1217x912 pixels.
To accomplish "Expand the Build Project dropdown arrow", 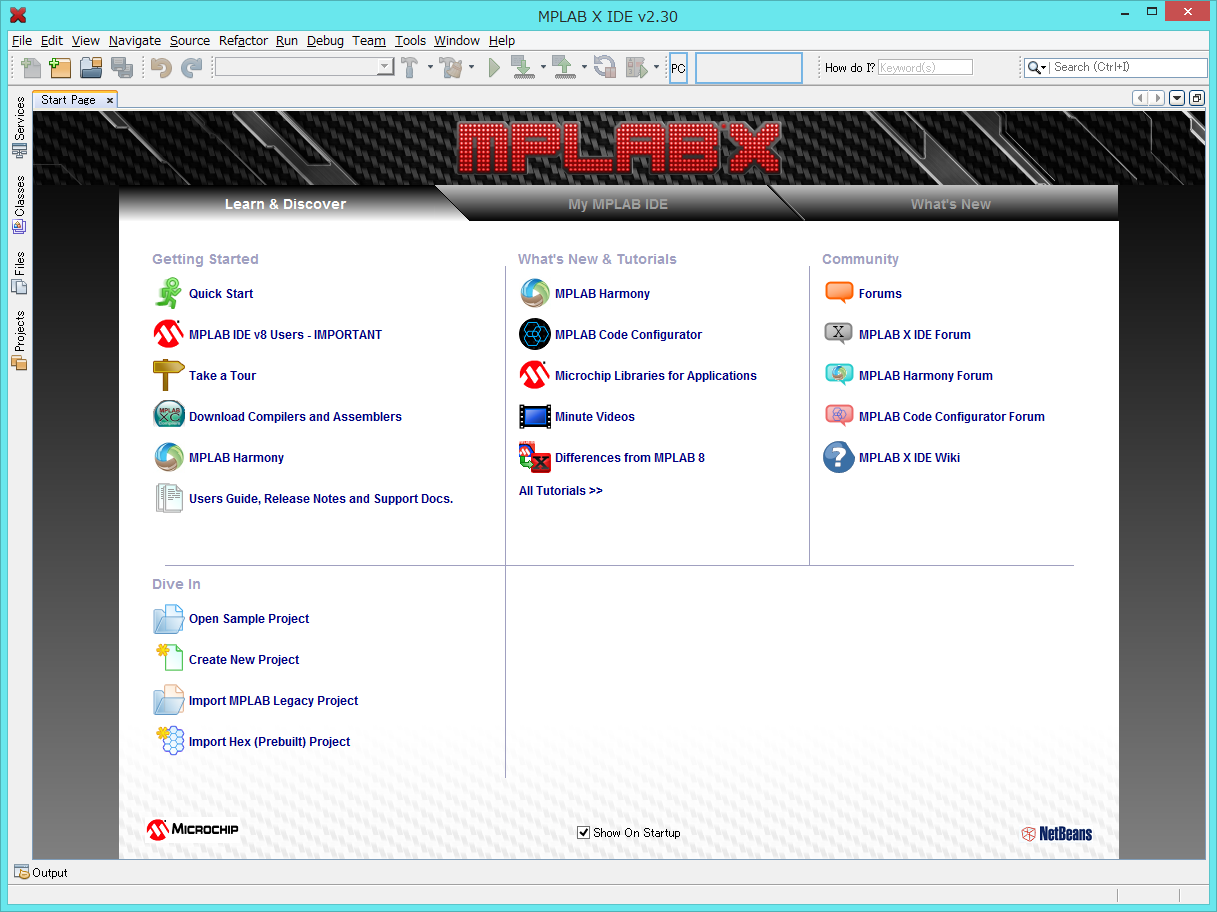I will (x=430, y=68).
